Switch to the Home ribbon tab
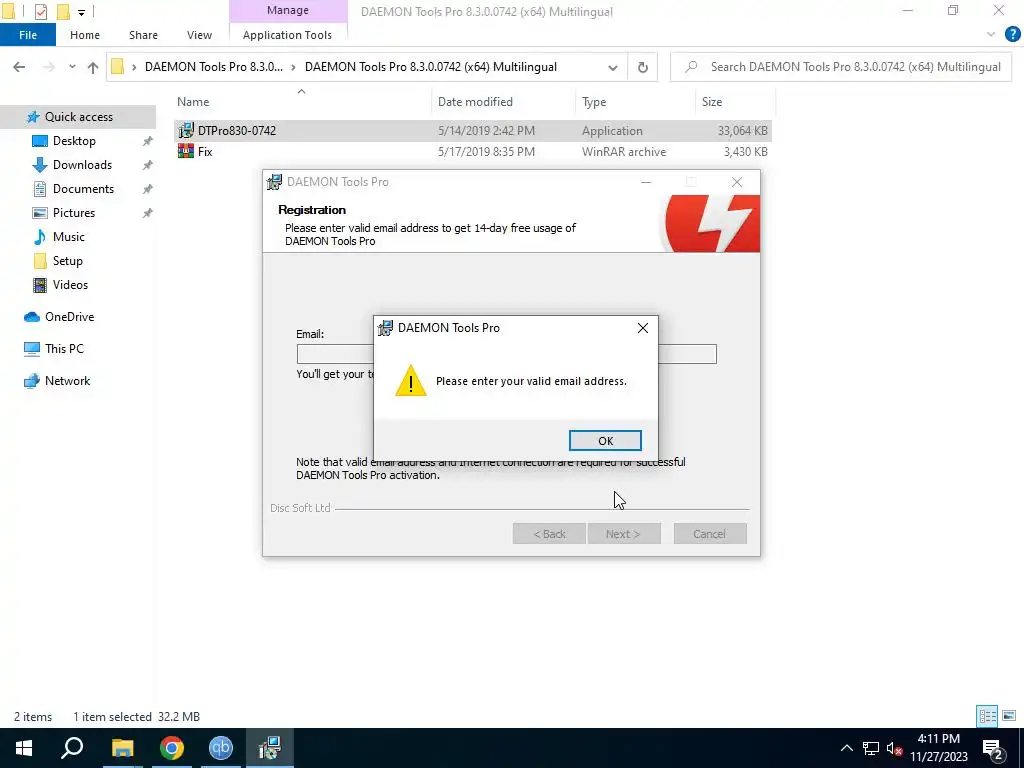Viewport: 1024px width, 768px height. pos(85,35)
